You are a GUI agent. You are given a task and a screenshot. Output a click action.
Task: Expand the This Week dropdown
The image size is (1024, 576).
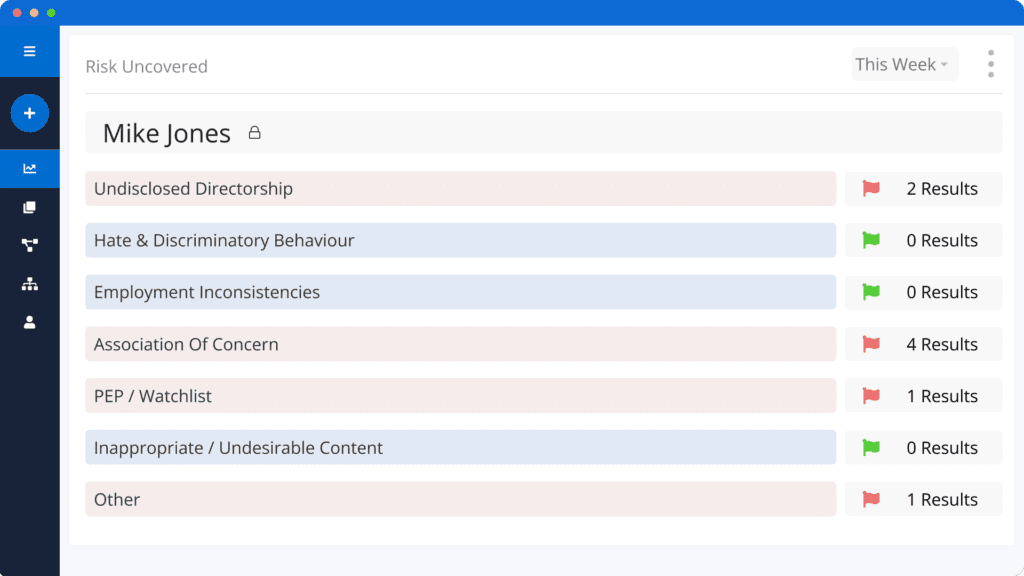[x=904, y=64]
